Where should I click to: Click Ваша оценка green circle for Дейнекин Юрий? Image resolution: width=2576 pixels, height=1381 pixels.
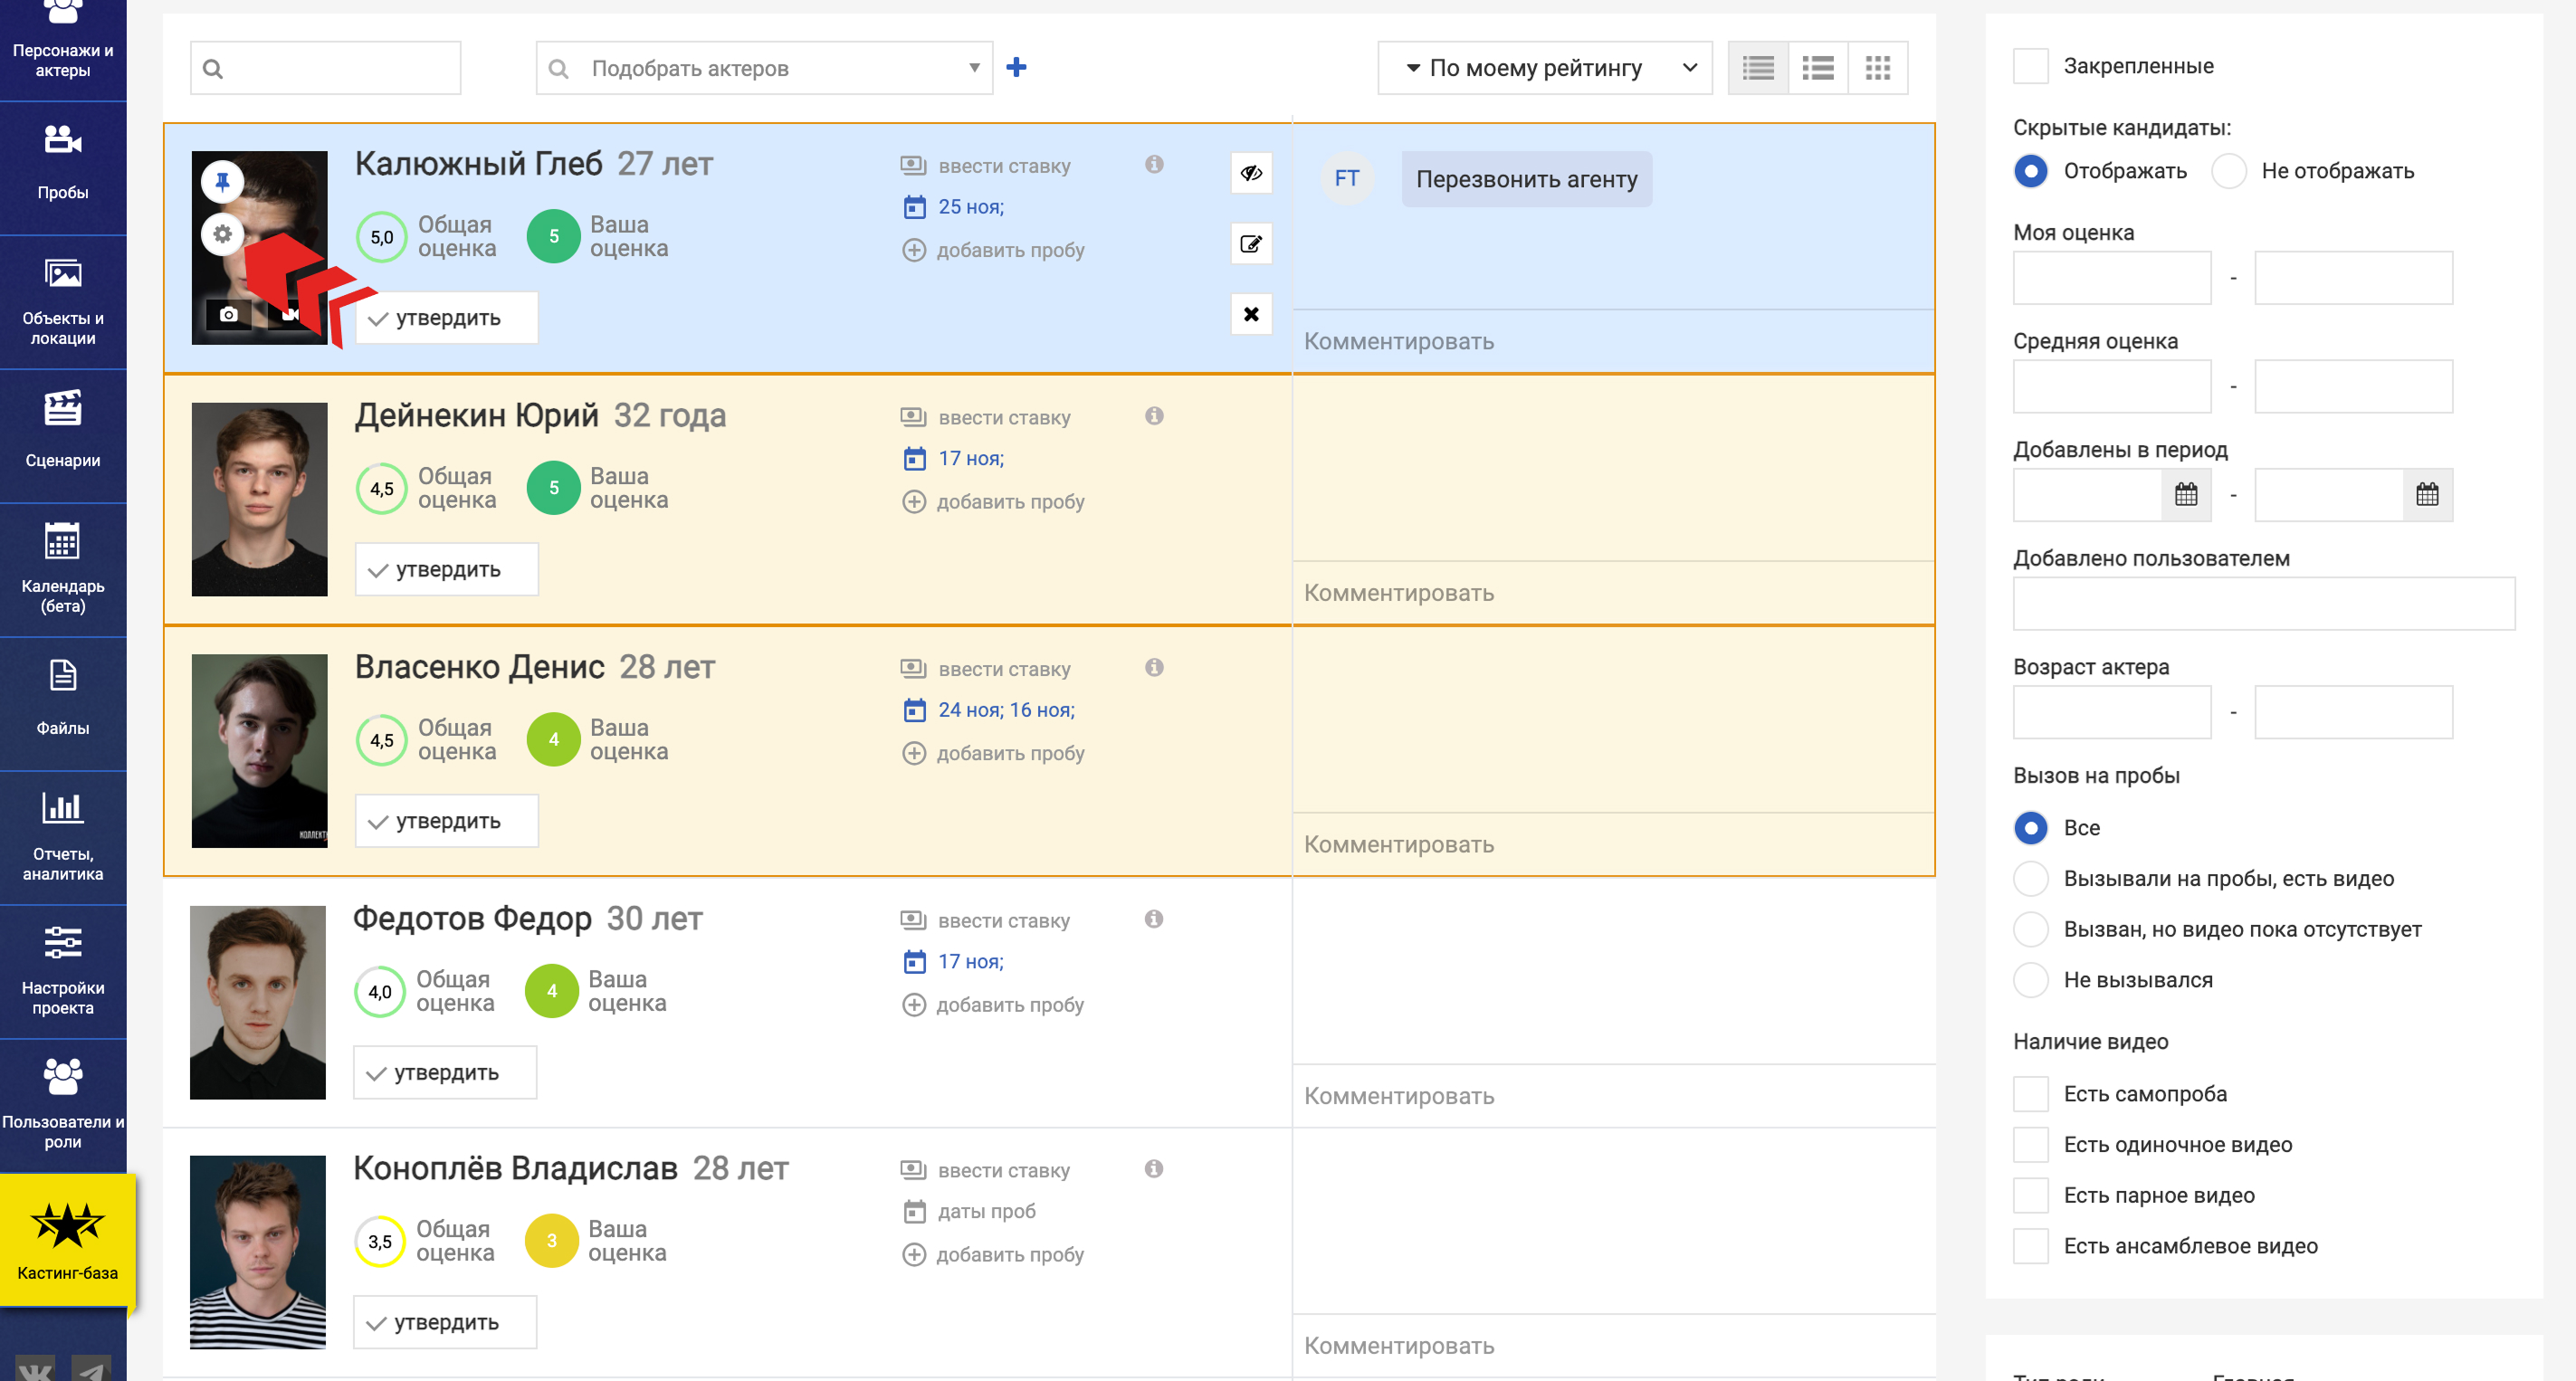tap(553, 488)
